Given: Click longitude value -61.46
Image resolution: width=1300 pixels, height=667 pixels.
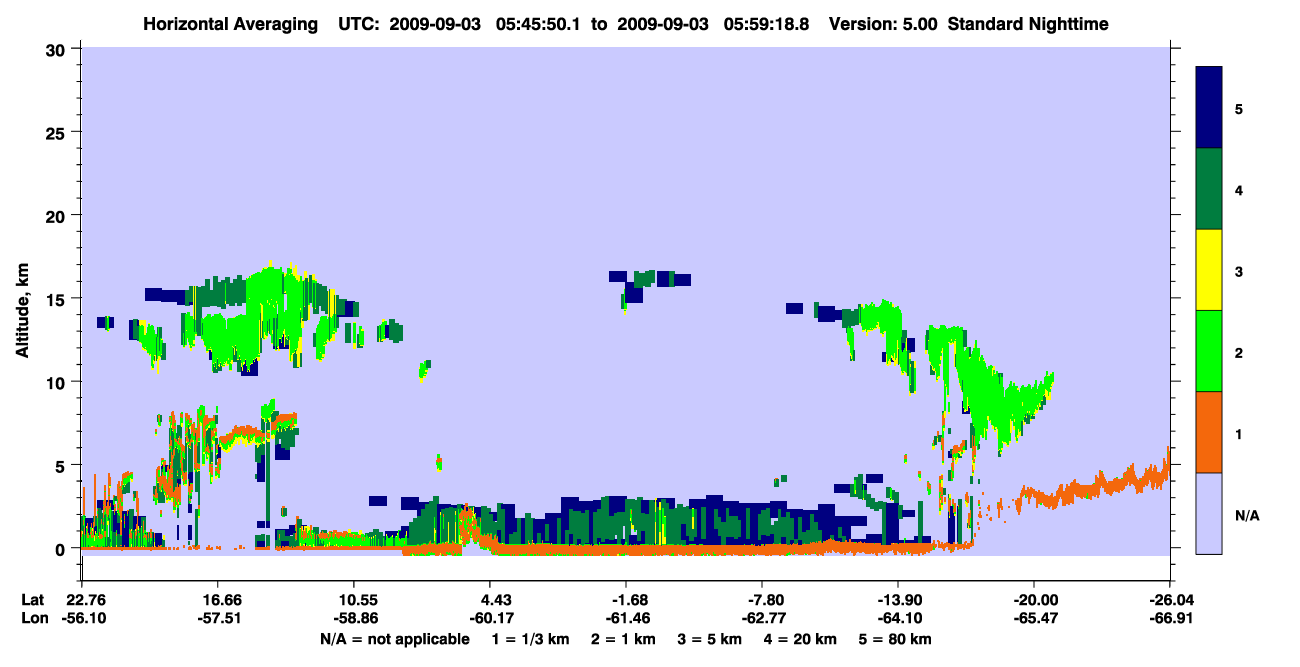Looking at the screenshot, I should pyautogui.click(x=626, y=619).
